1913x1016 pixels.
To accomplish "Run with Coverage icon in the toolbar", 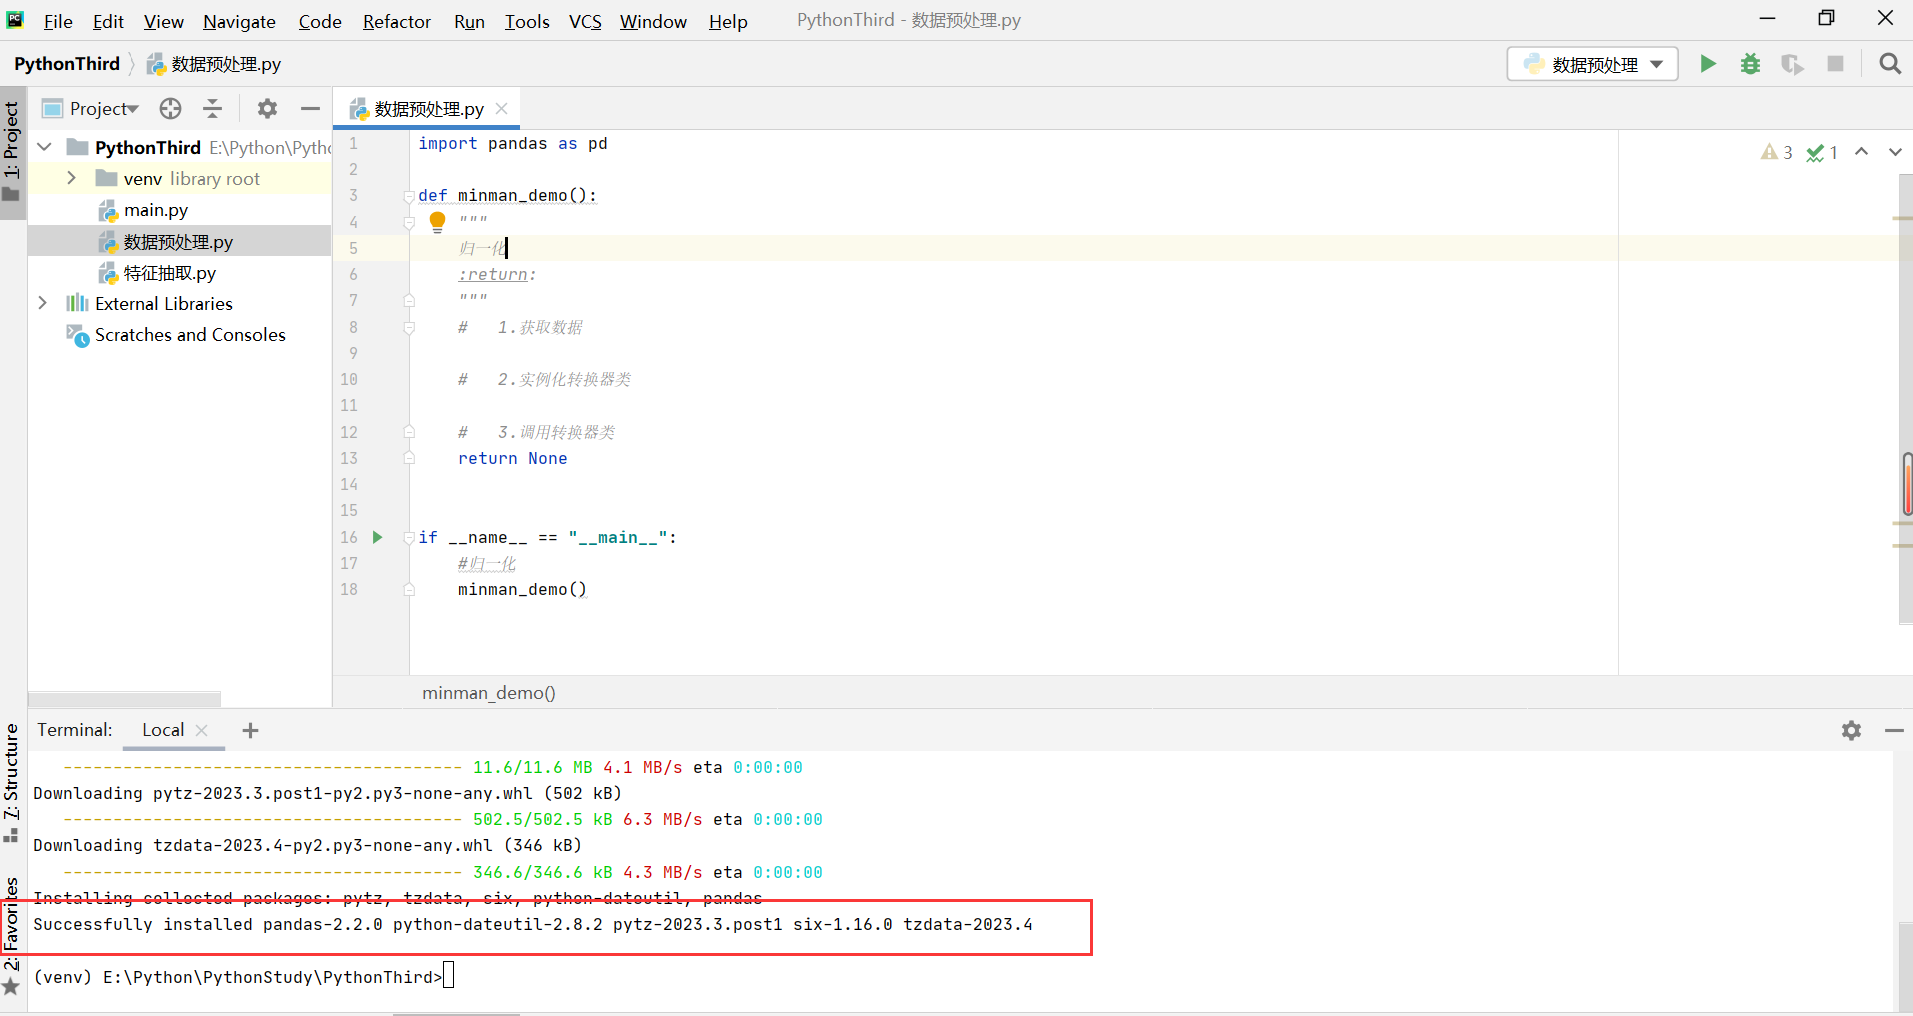I will pyautogui.click(x=1792, y=63).
